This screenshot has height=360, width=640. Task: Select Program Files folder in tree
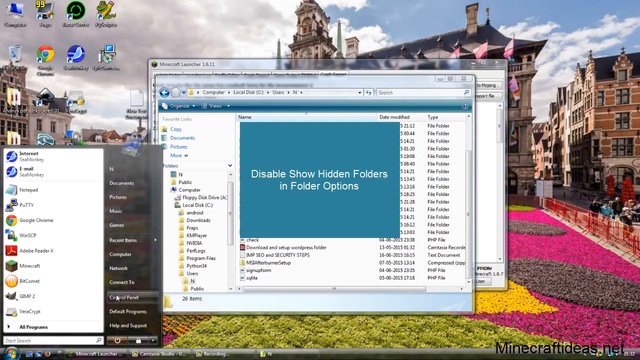tap(201, 258)
